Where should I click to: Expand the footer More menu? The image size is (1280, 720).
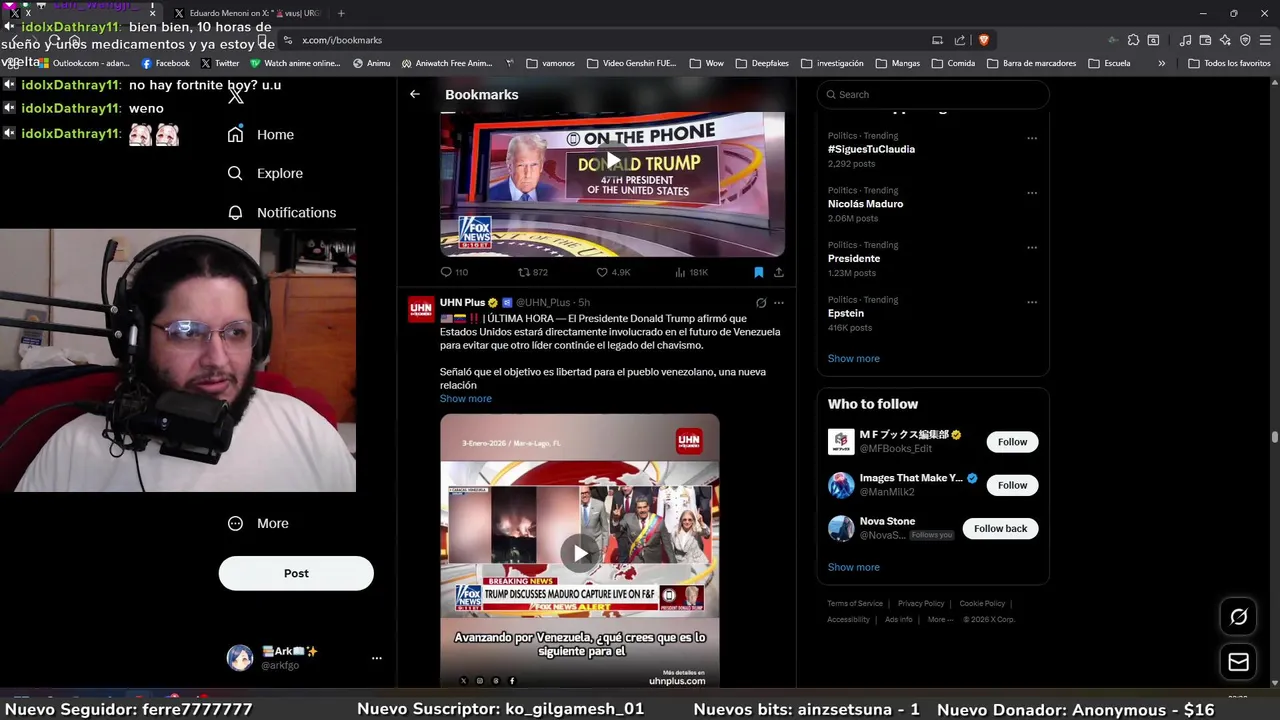coord(940,620)
